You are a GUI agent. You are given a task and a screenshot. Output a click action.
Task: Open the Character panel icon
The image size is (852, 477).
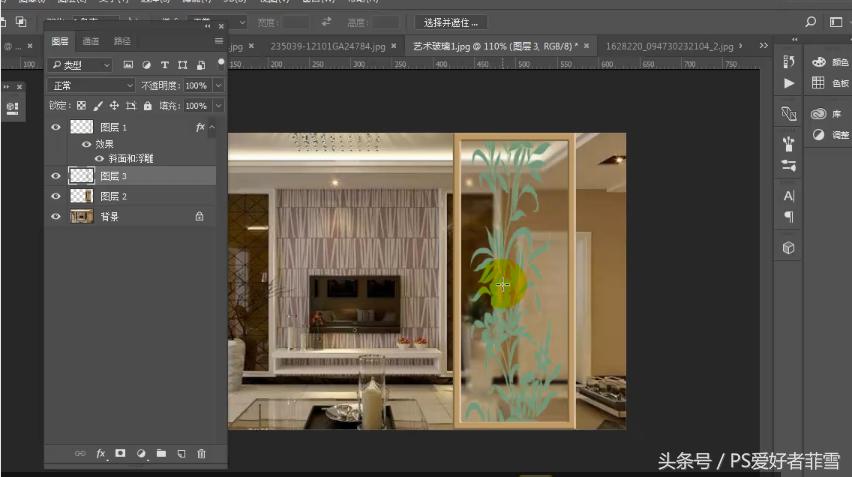pyautogui.click(x=788, y=196)
